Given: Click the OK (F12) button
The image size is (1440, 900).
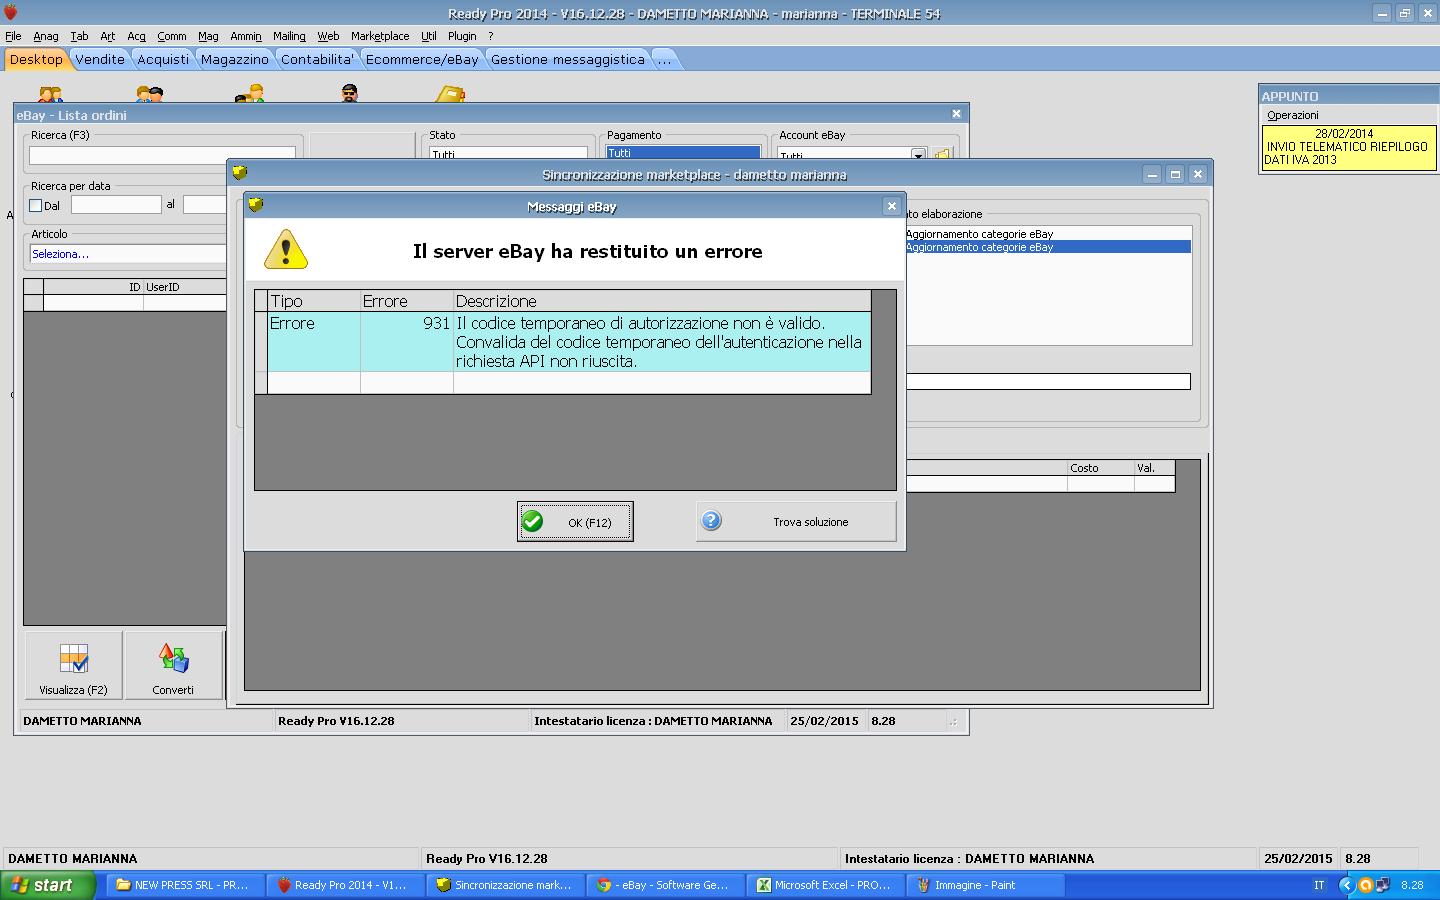Looking at the screenshot, I should point(575,522).
